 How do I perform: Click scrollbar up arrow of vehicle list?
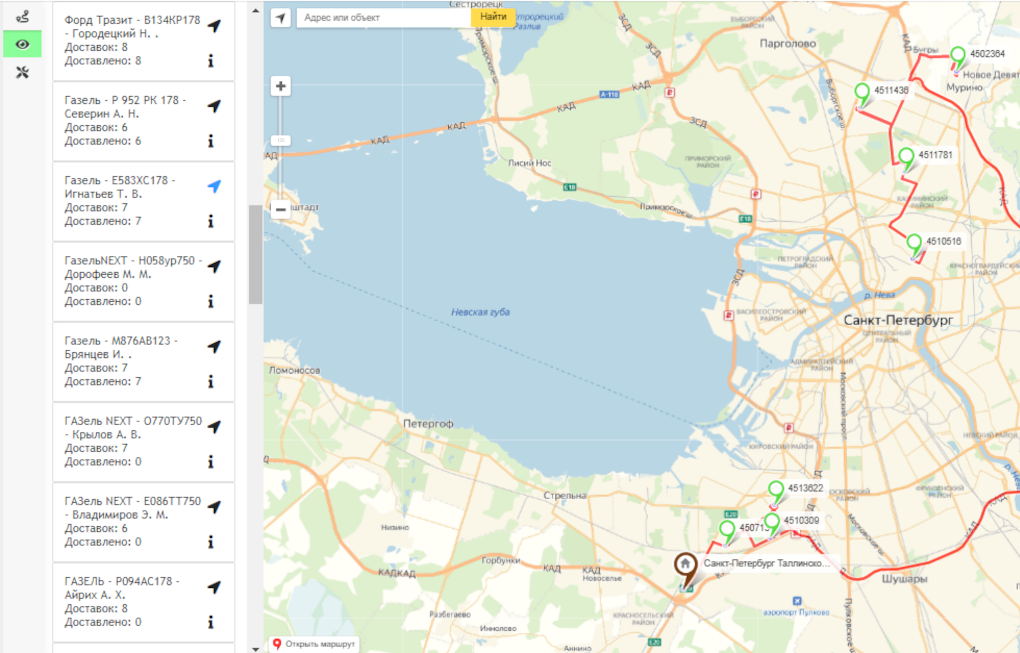point(255,10)
